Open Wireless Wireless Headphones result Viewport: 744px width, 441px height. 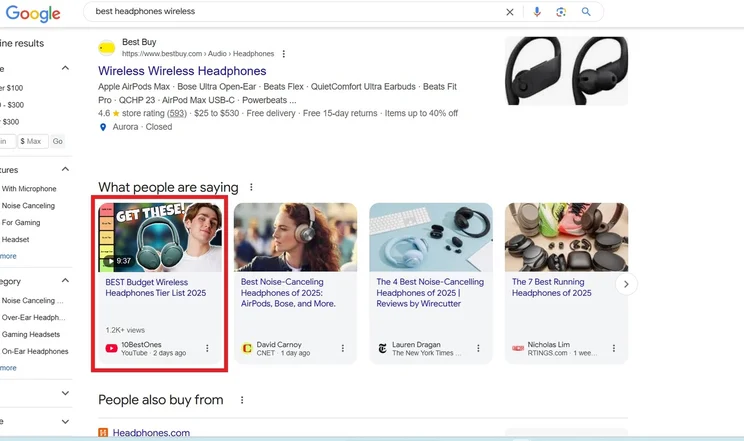tap(182, 71)
